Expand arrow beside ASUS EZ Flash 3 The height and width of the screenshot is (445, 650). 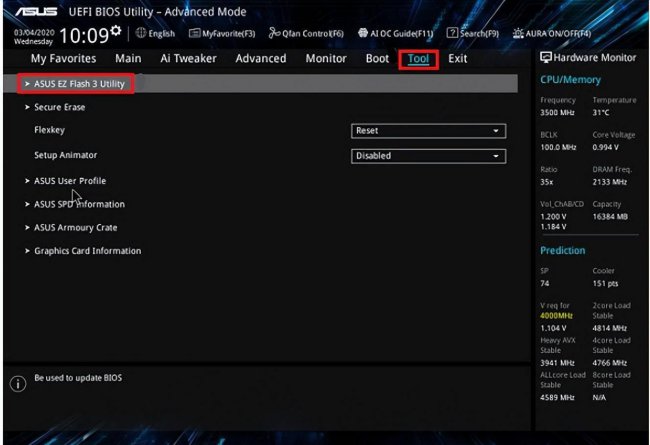27,84
